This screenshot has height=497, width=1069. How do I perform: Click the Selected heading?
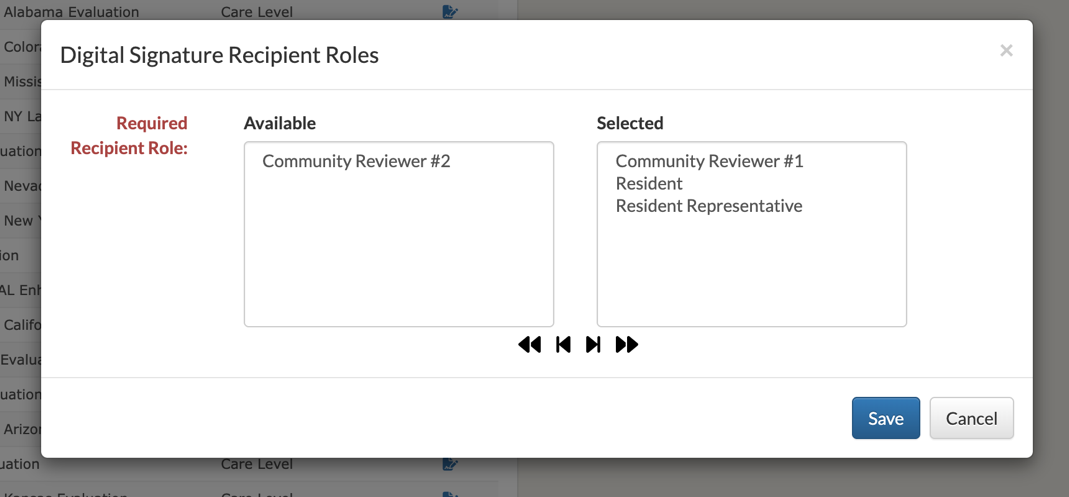pos(630,123)
